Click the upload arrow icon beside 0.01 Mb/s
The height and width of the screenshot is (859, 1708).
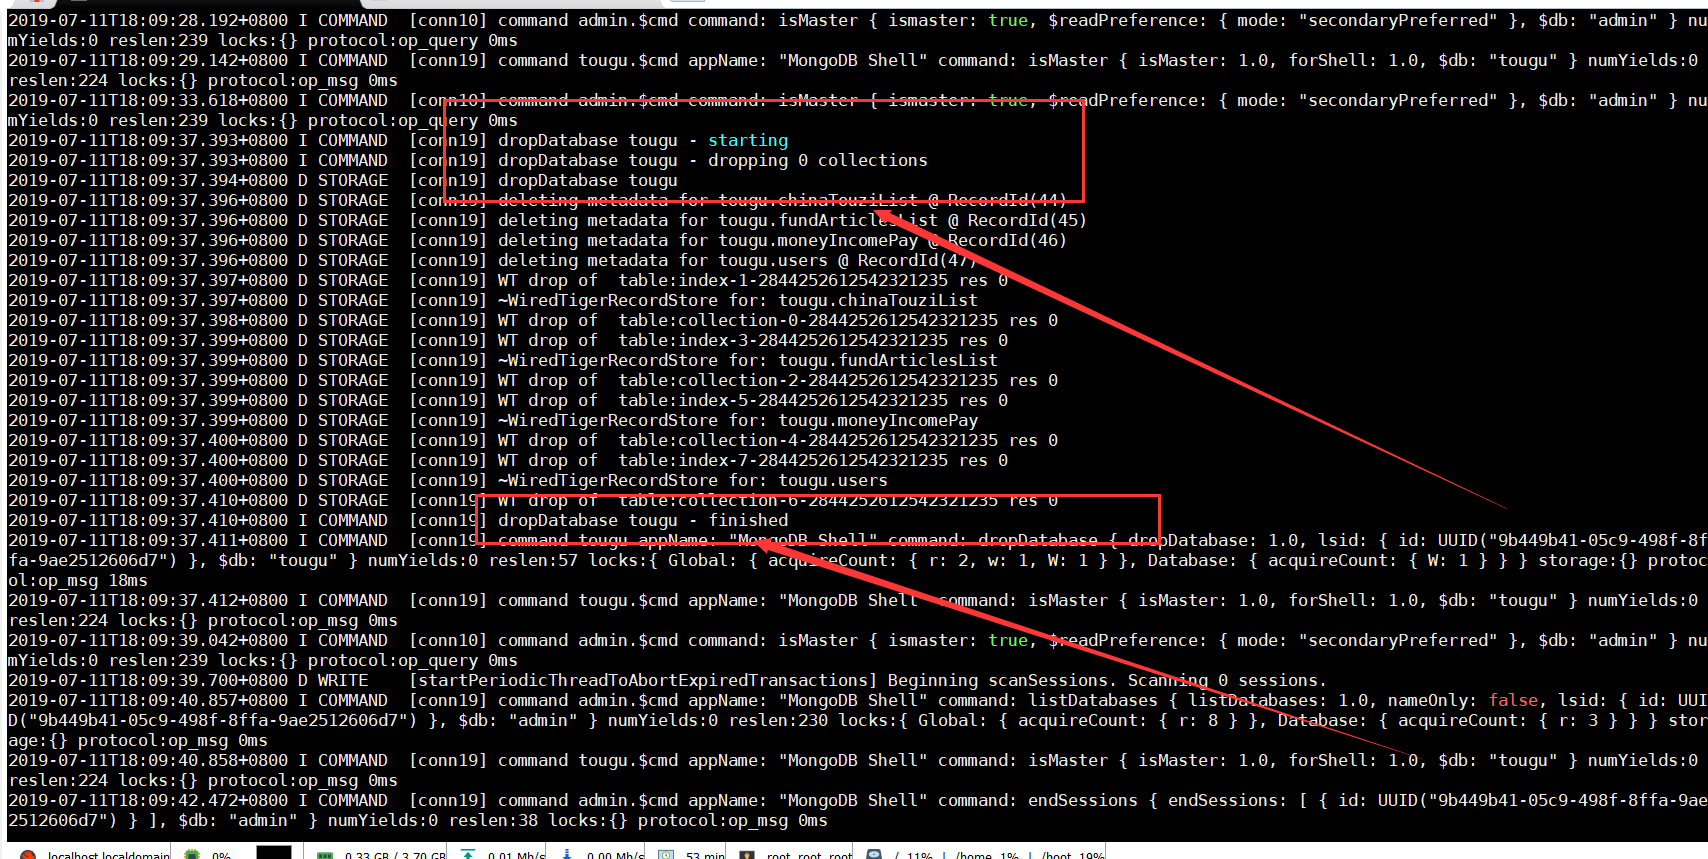click(468, 854)
